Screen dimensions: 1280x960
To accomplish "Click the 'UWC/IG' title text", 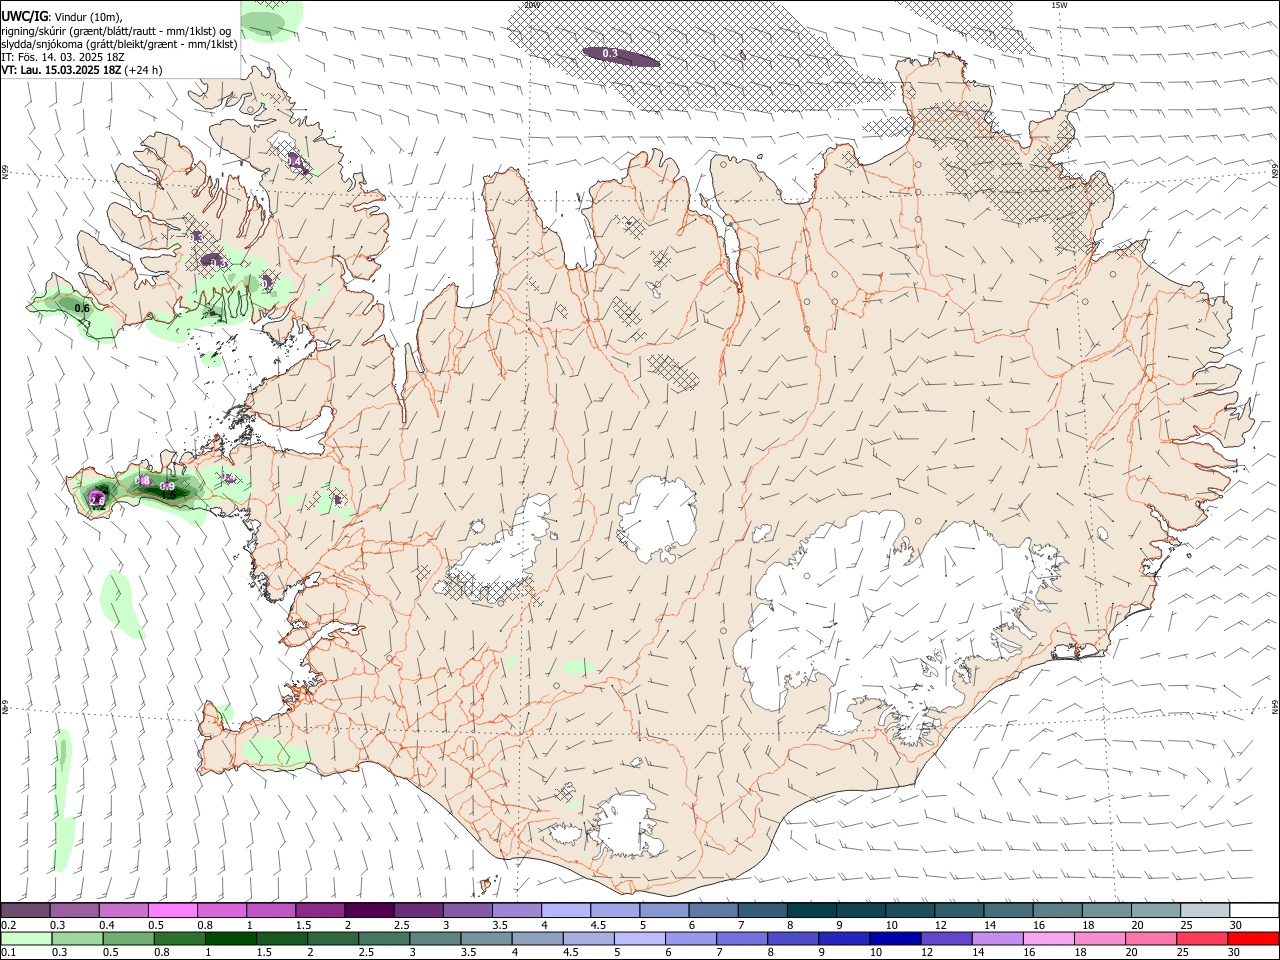I will 24,17.
